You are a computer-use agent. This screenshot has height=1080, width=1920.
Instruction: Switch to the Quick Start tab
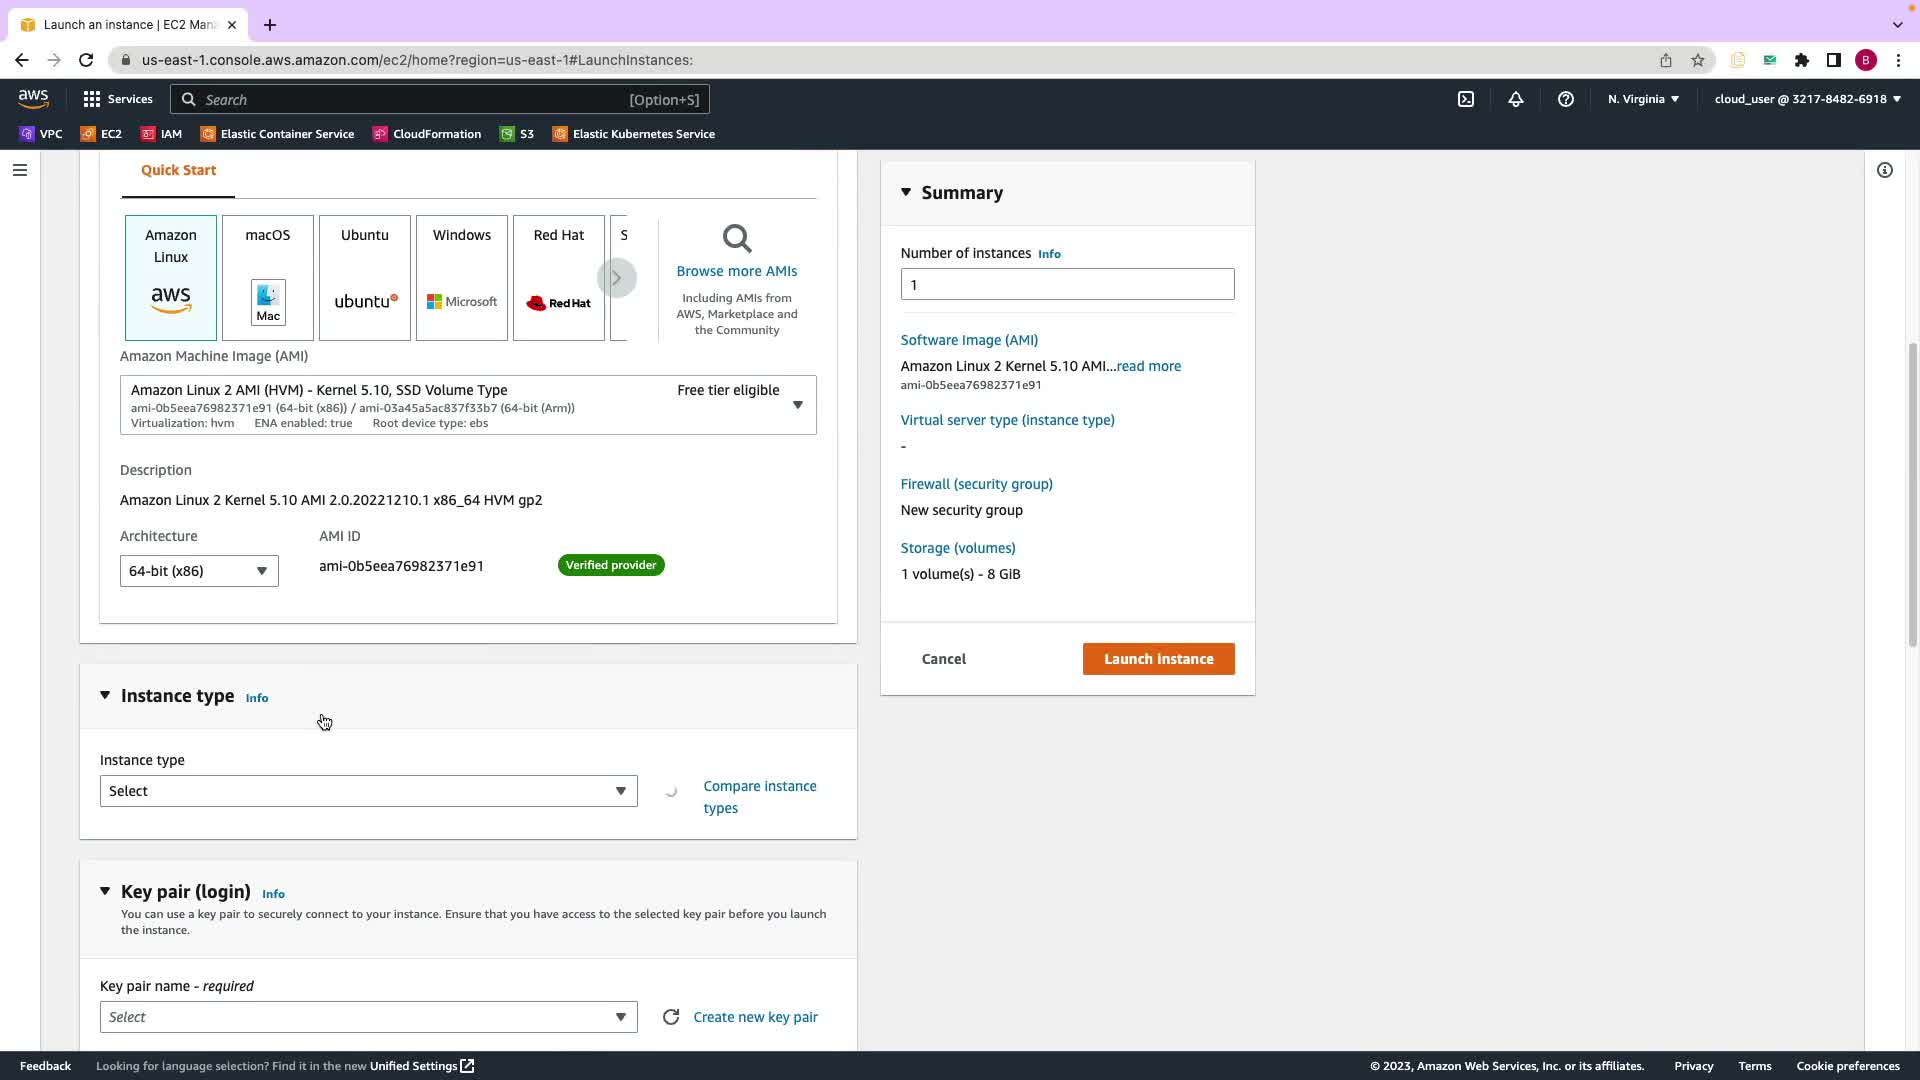[178, 170]
